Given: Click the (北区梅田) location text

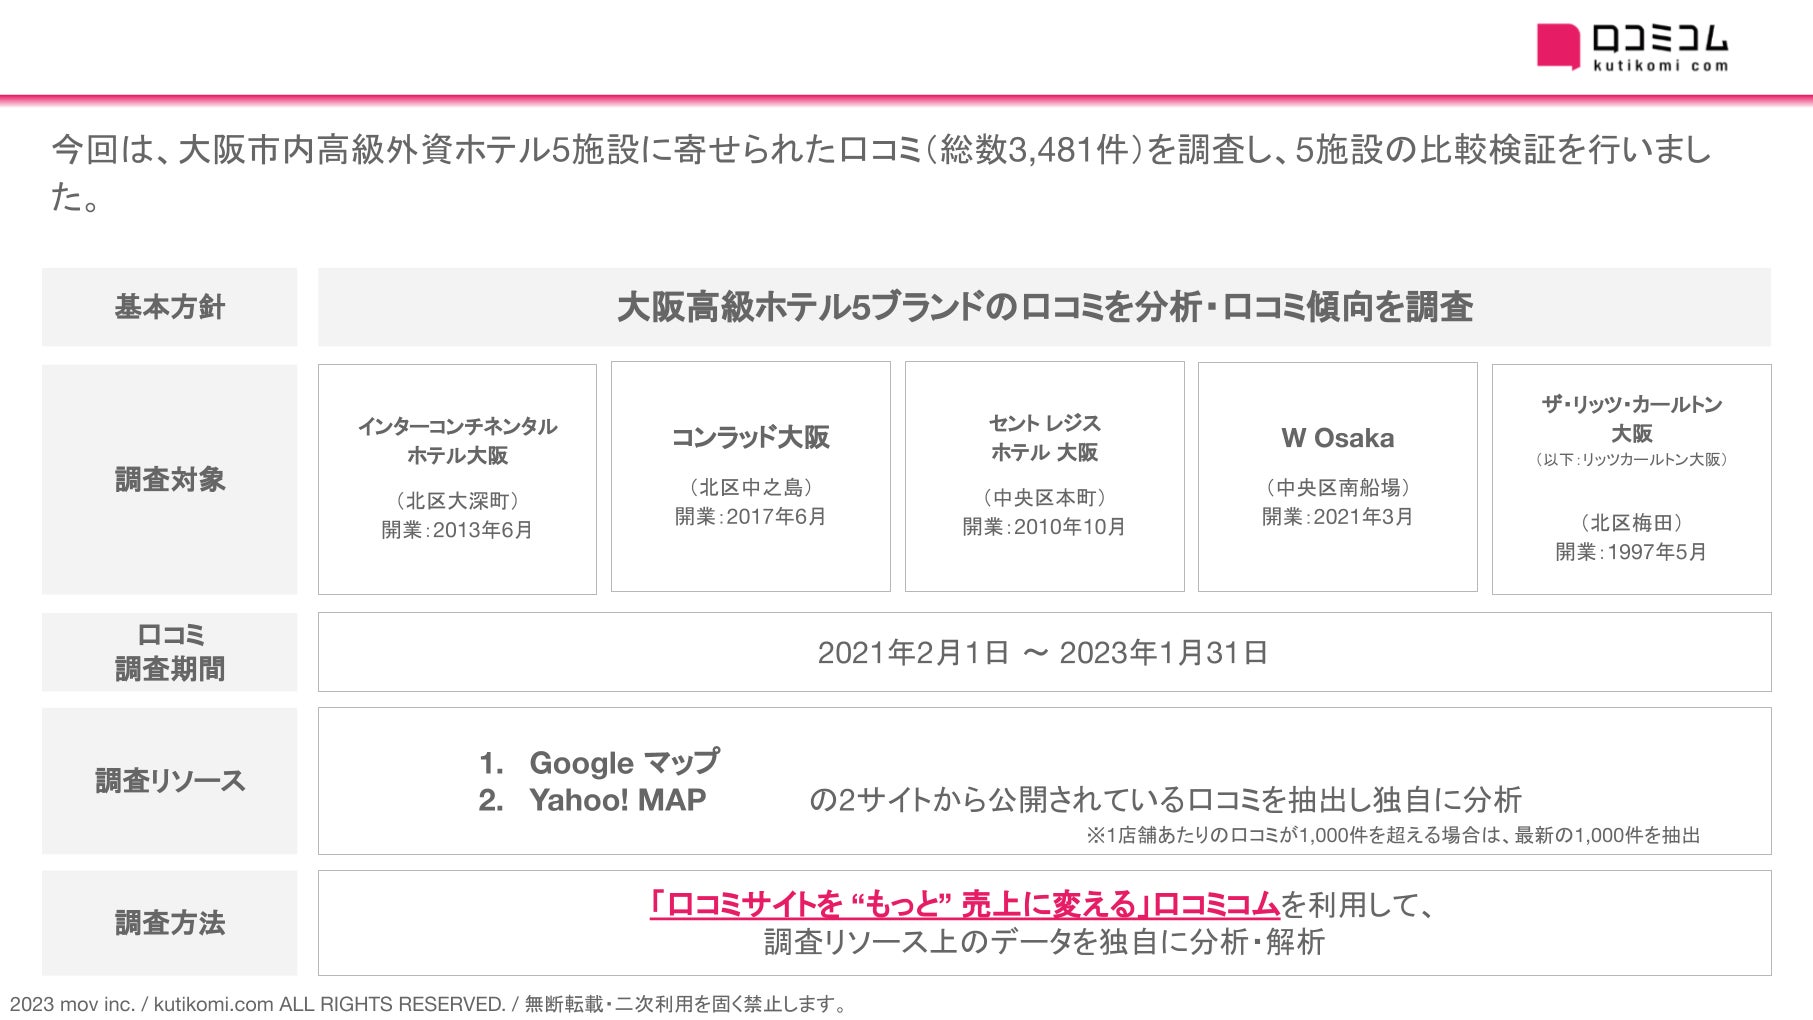Looking at the screenshot, I should (x=1632, y=523).
